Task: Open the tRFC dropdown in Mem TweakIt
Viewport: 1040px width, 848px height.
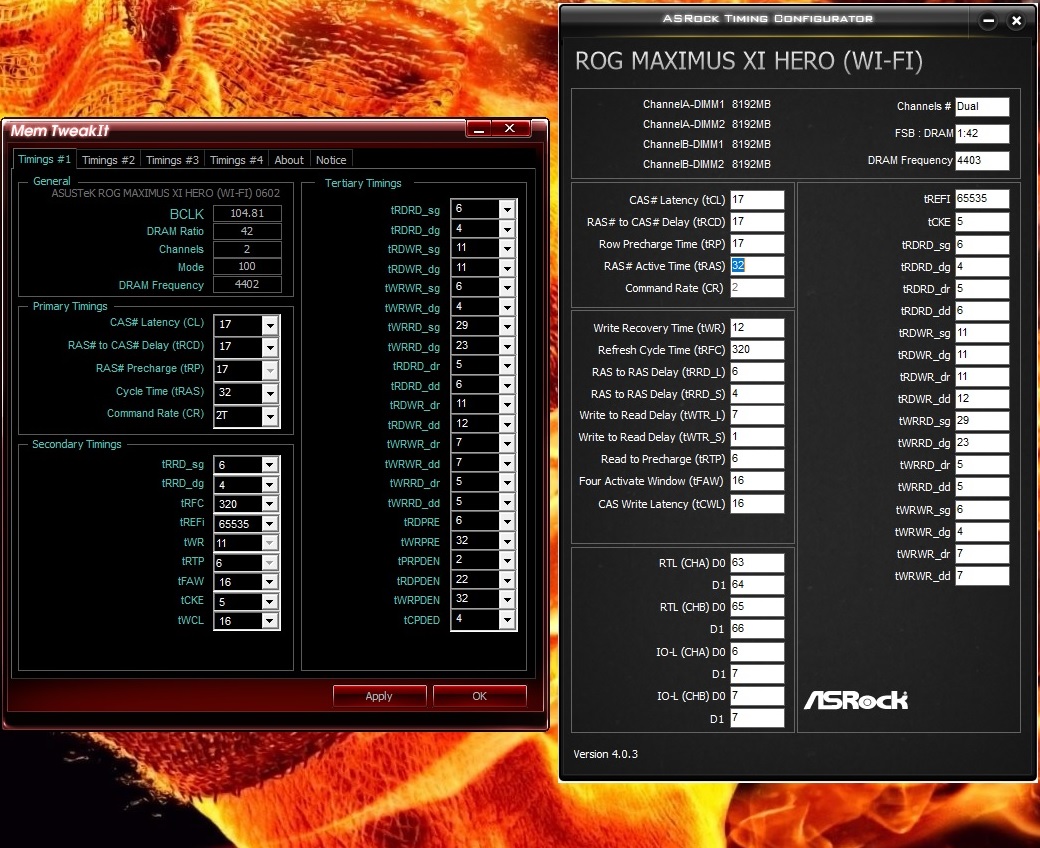Action: 269,504
